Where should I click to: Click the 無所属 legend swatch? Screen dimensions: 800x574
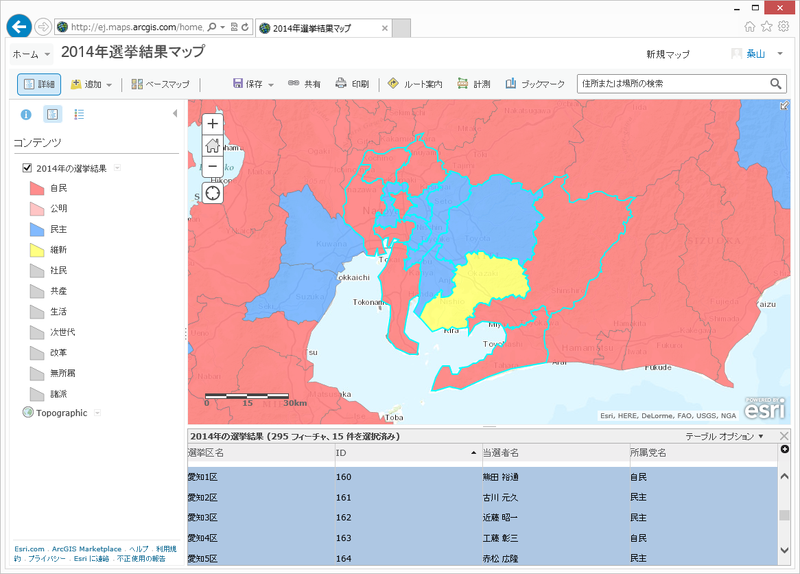(37, 373)
